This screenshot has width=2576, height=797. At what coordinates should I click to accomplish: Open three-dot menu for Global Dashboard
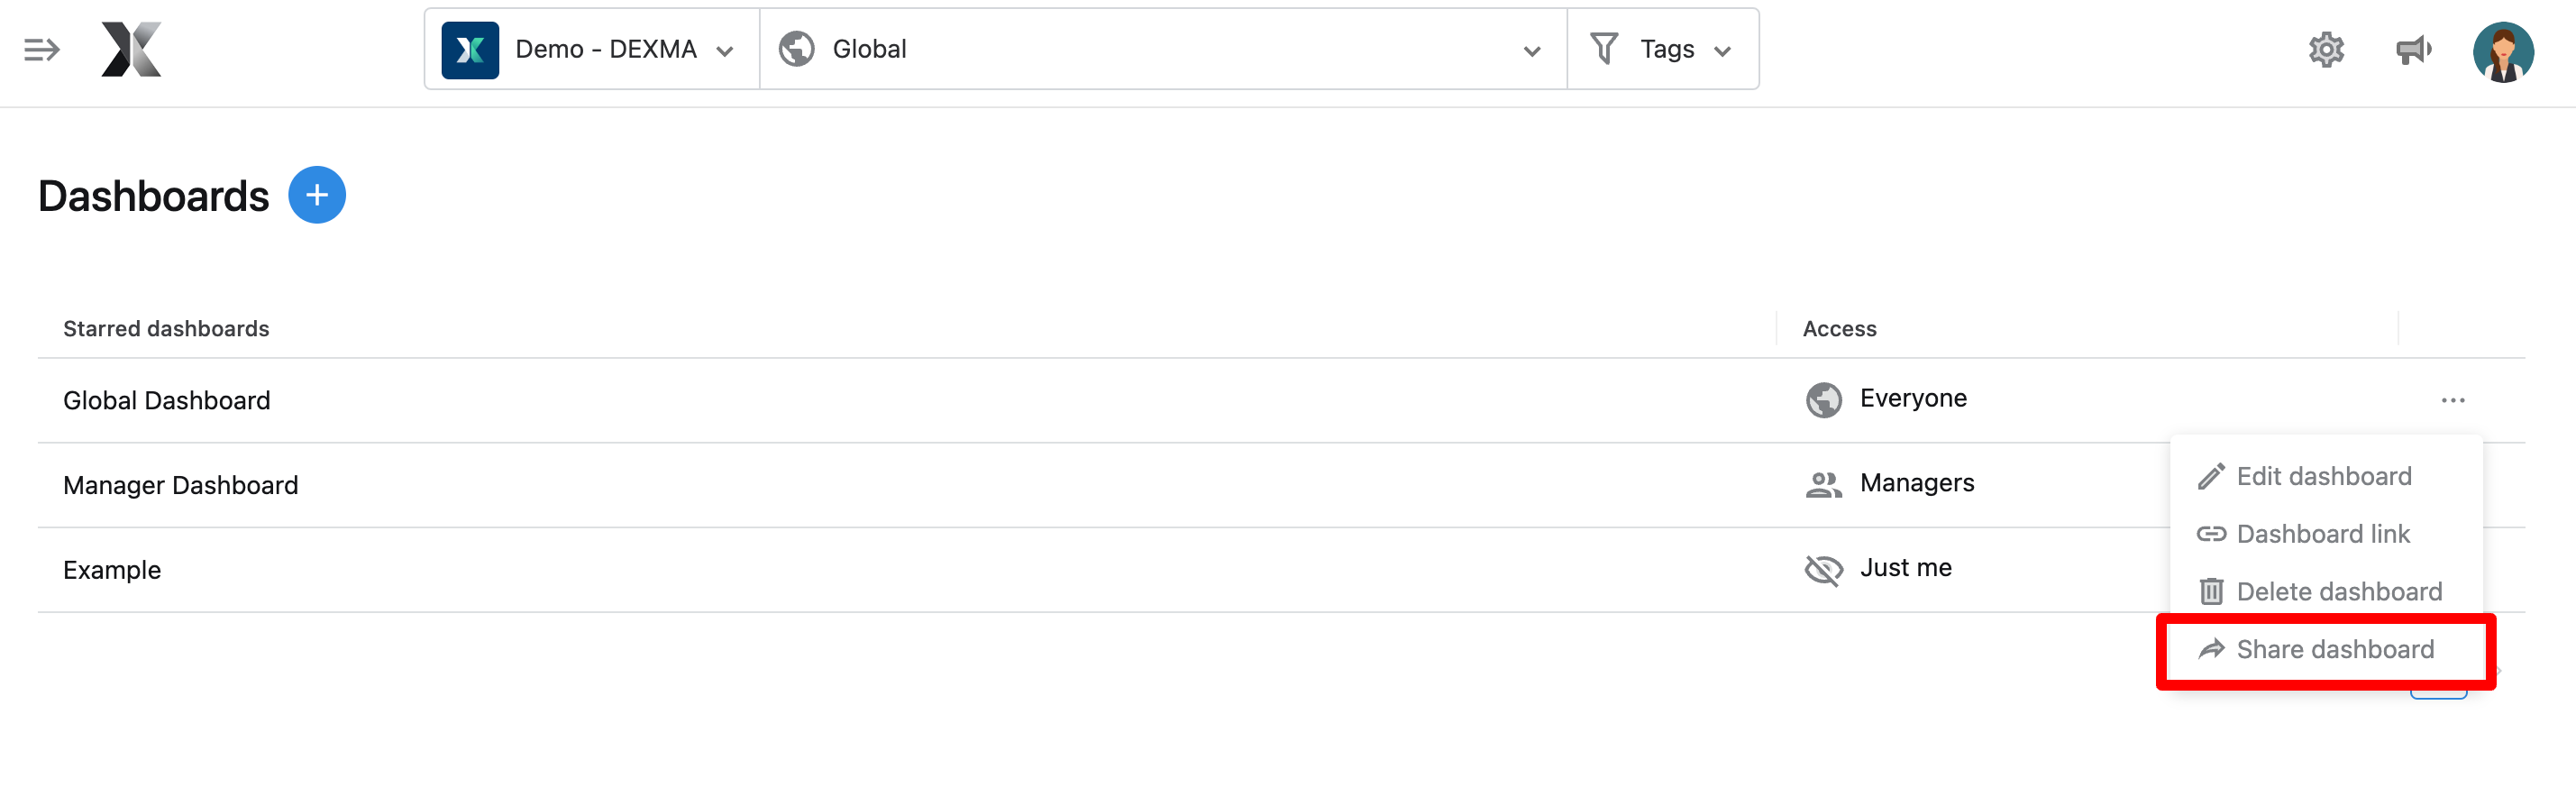[x=2452, y=400]
